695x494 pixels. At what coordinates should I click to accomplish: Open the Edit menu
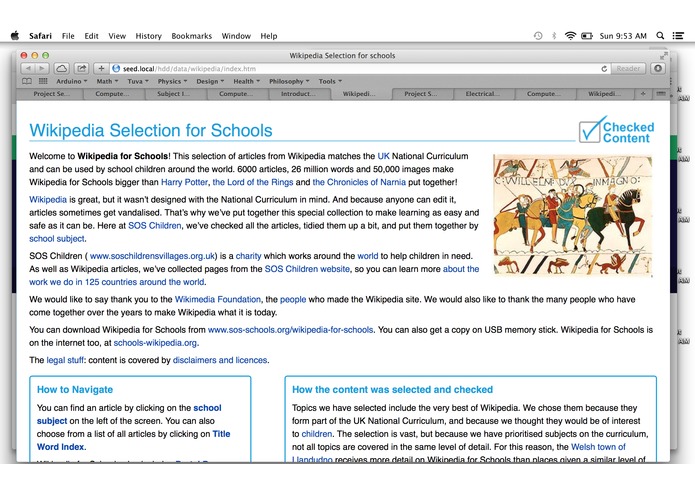91,36
